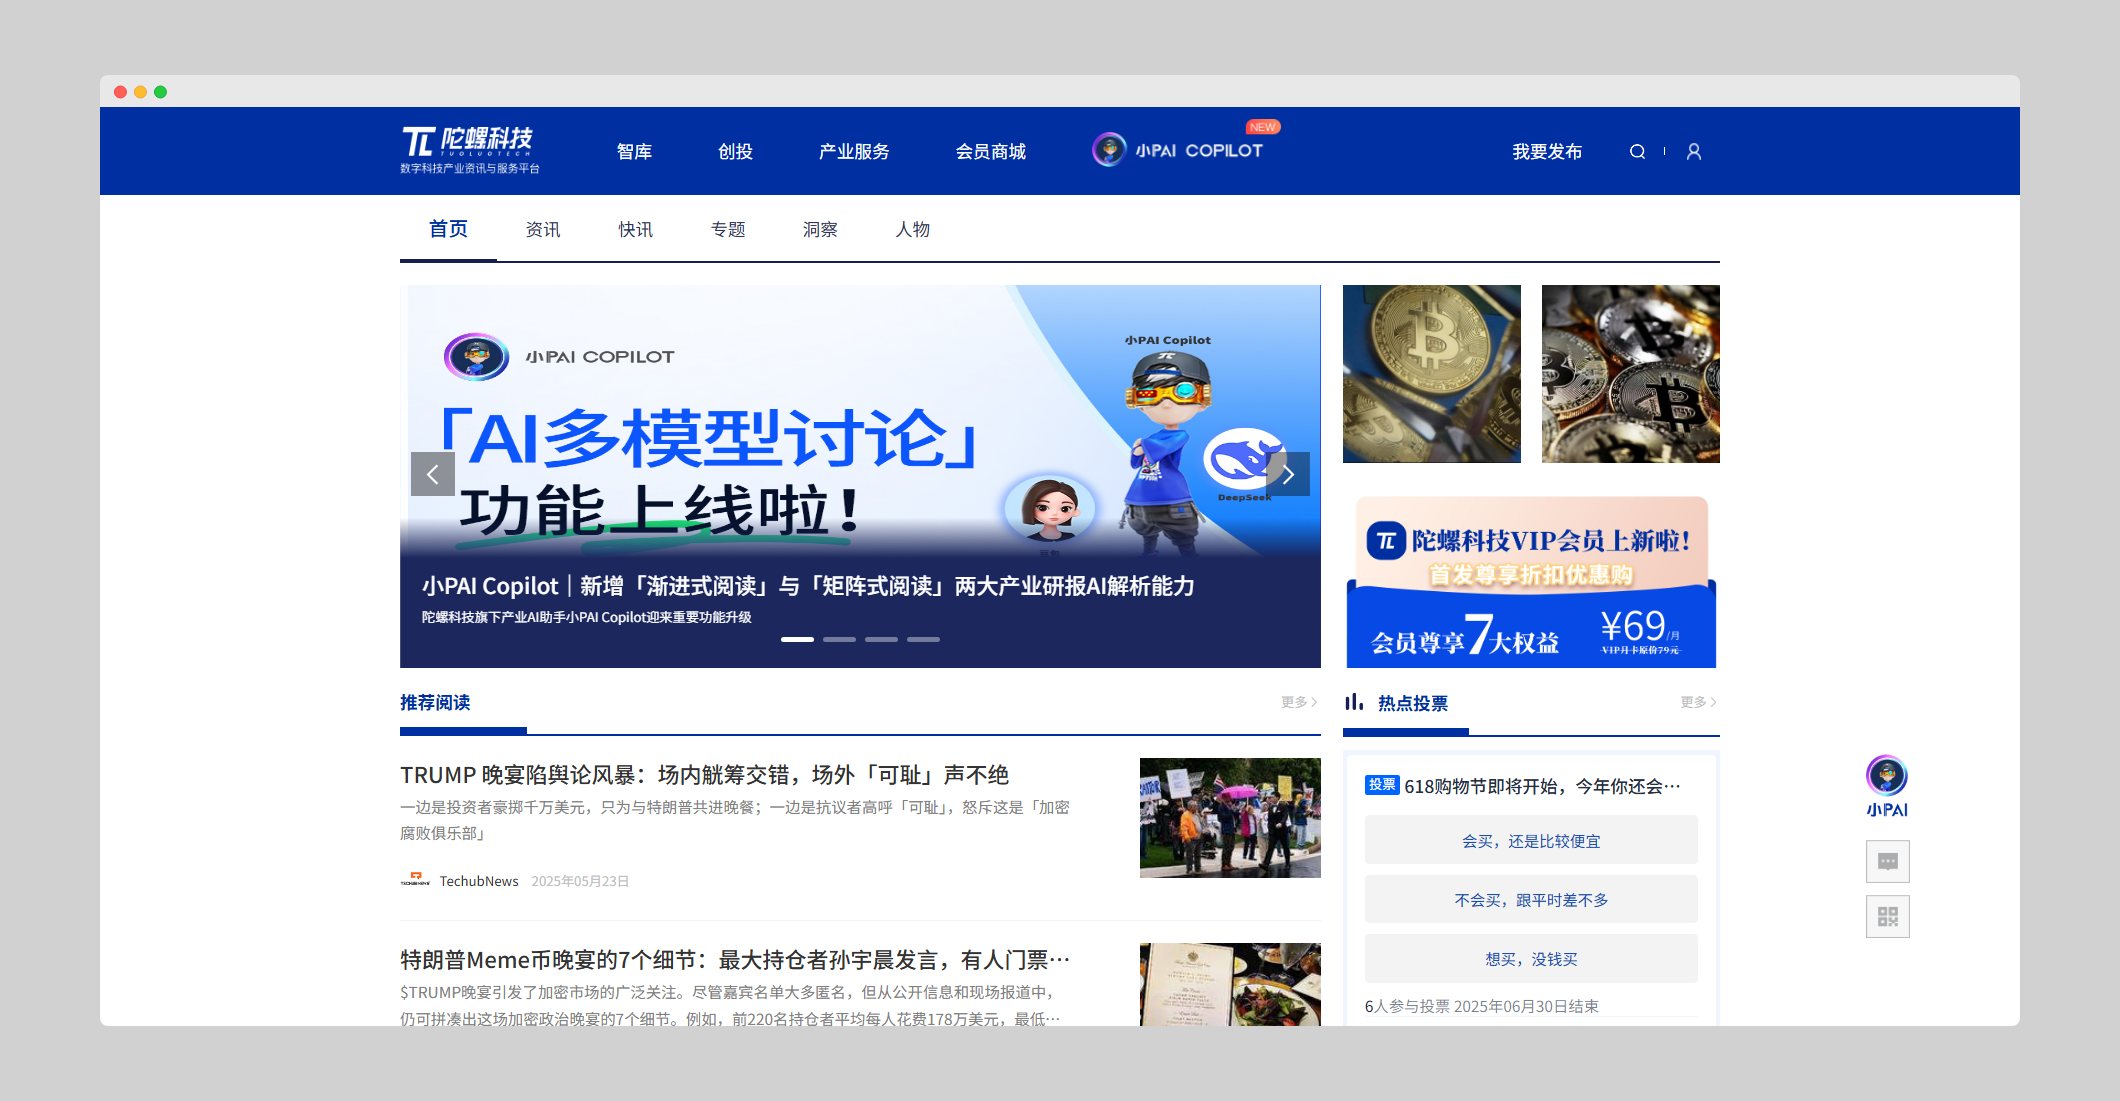Open the user account profile icon
This screenshot has width=2120, height=1101.
pos(1694,152)
